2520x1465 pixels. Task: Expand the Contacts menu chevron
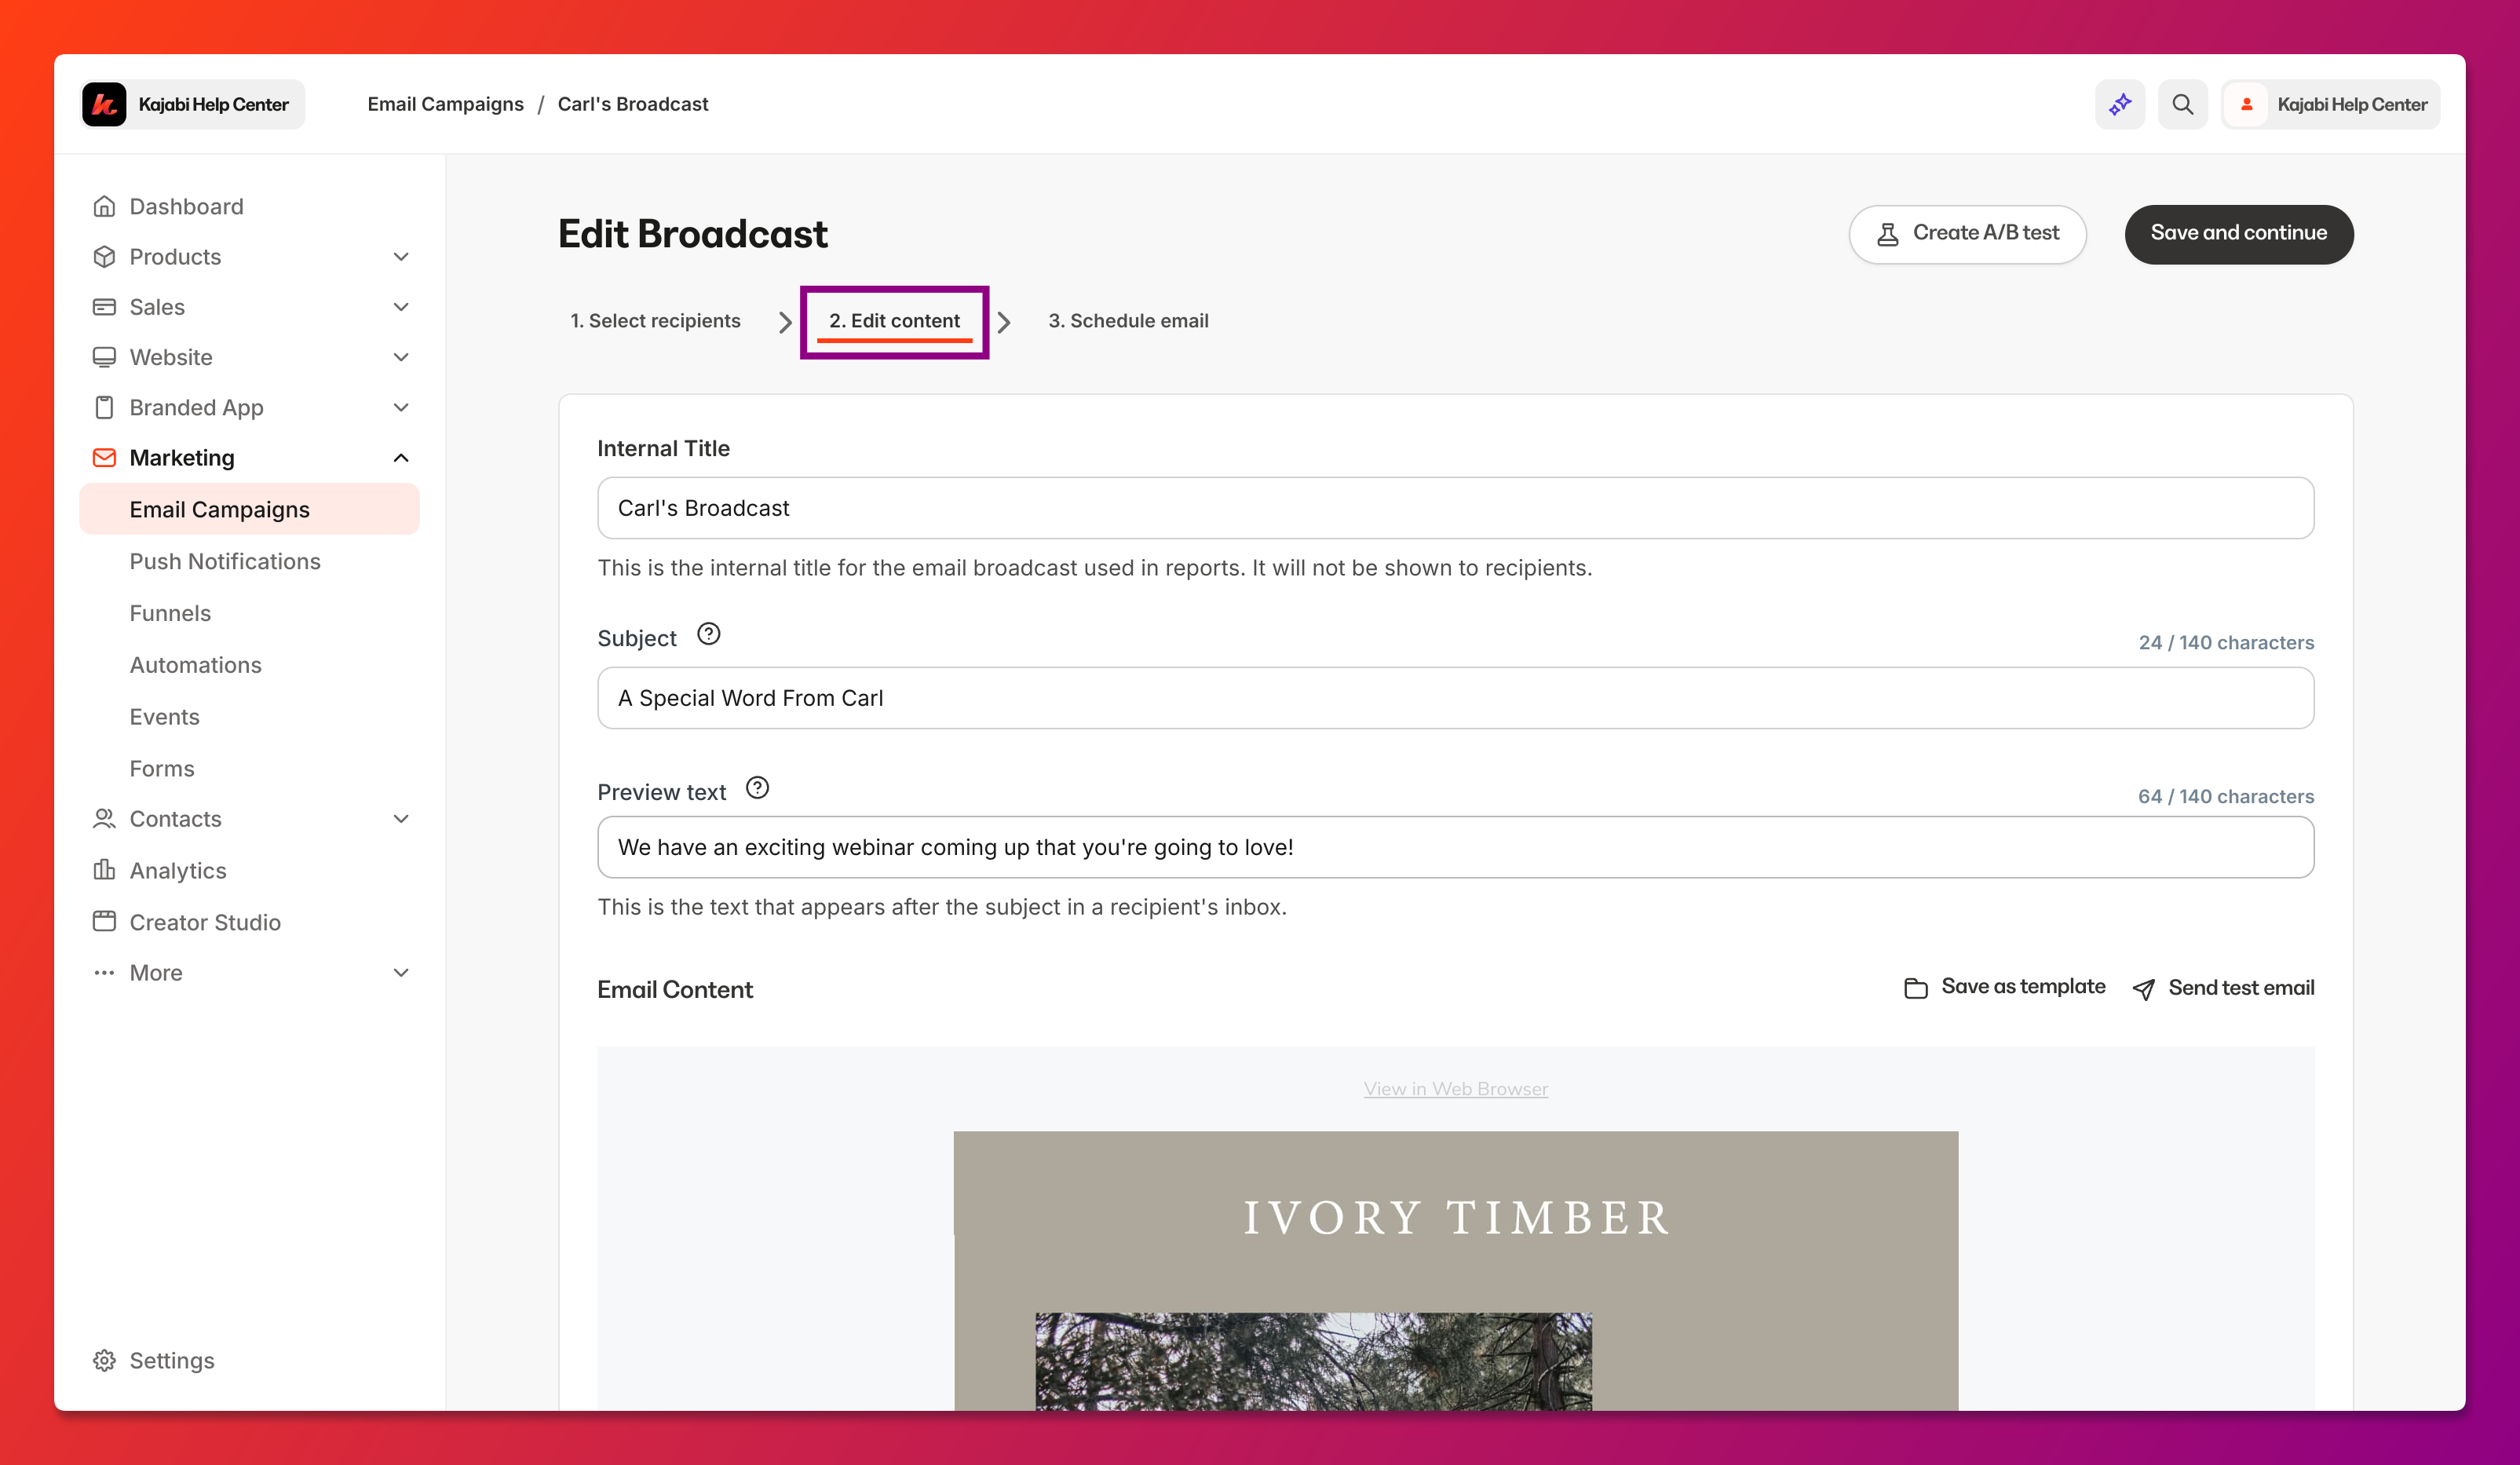pos(401,819)
